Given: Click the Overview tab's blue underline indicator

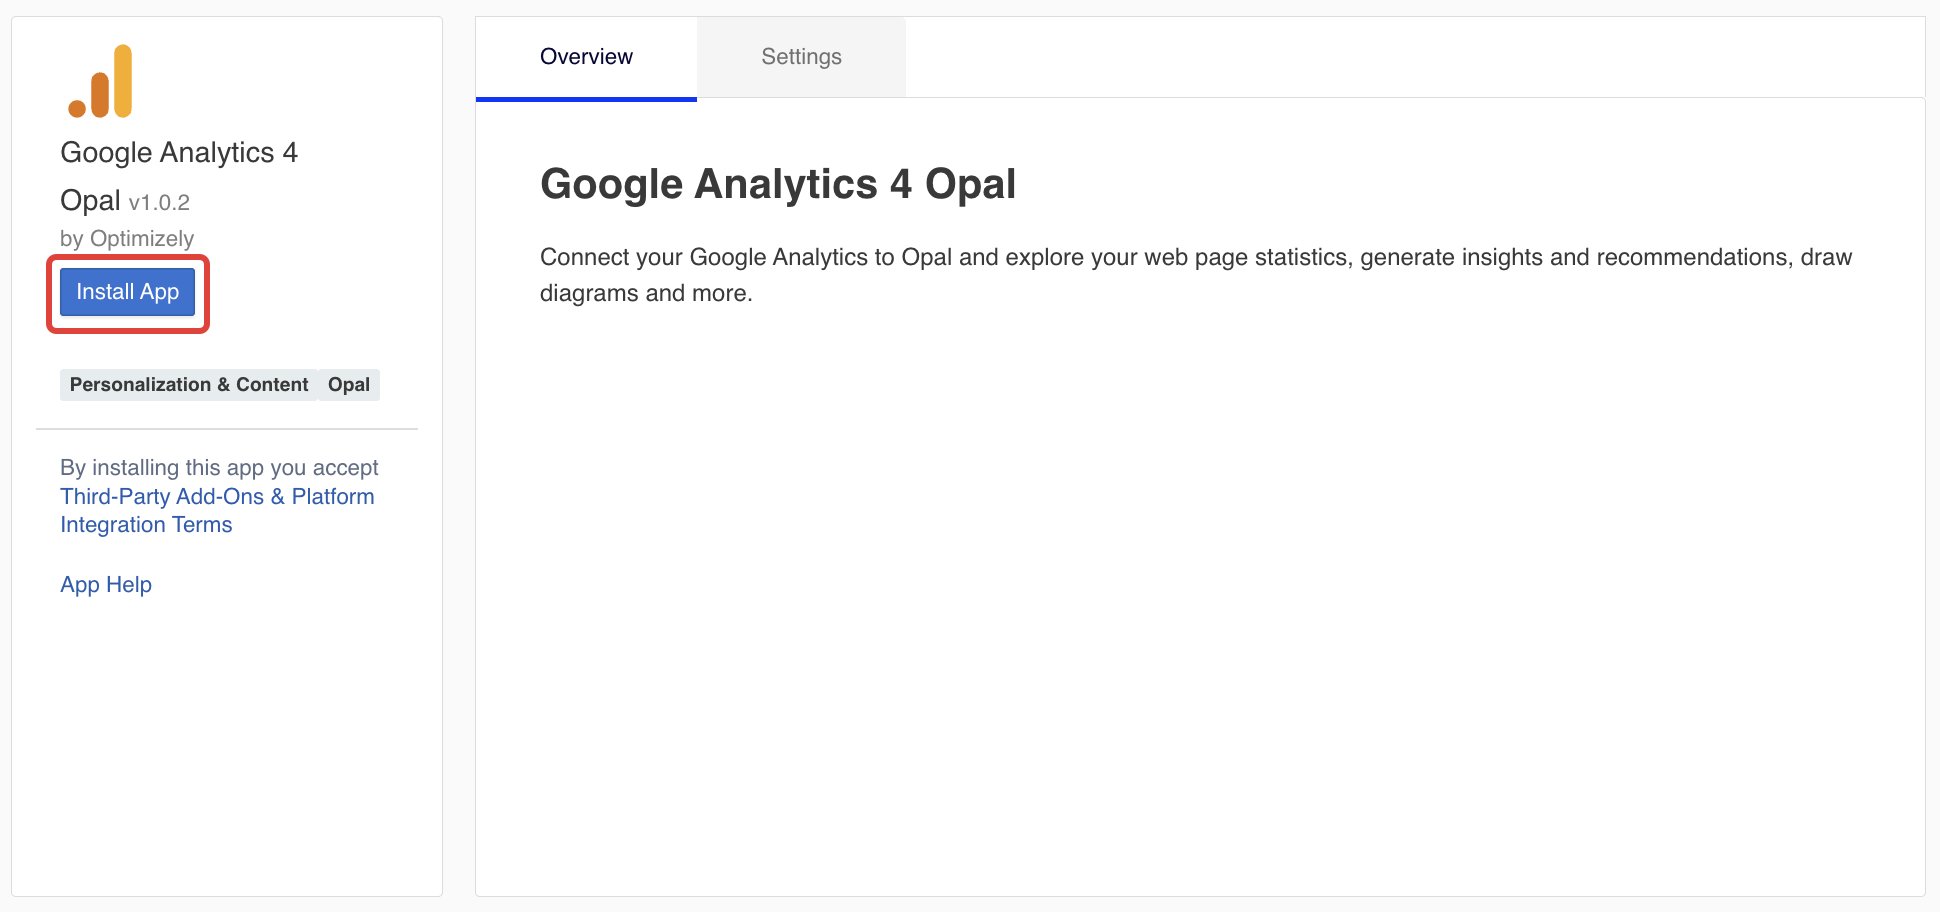Looking at the screenshot, I should click(586, 97).
